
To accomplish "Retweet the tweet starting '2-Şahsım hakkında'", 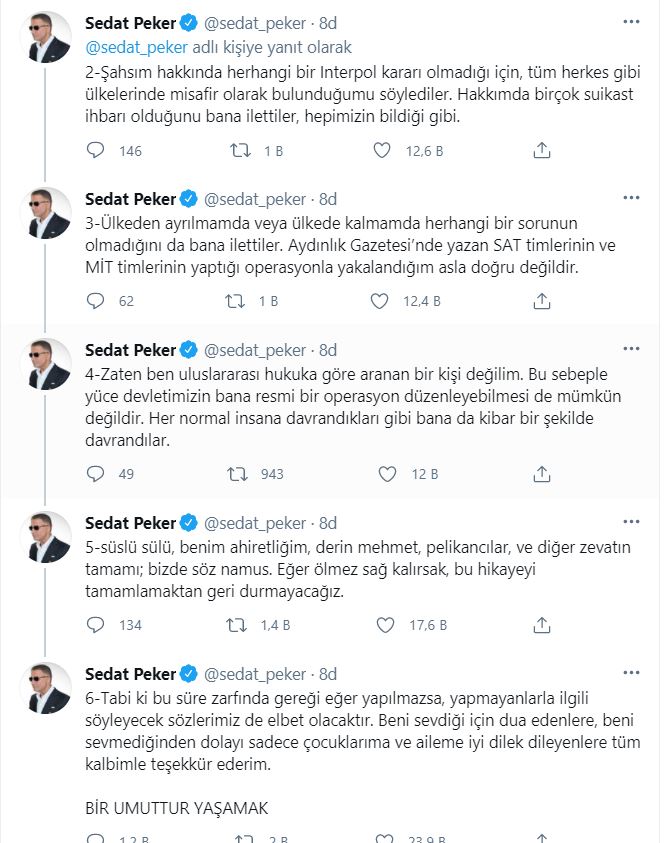I will coord(240,150).
